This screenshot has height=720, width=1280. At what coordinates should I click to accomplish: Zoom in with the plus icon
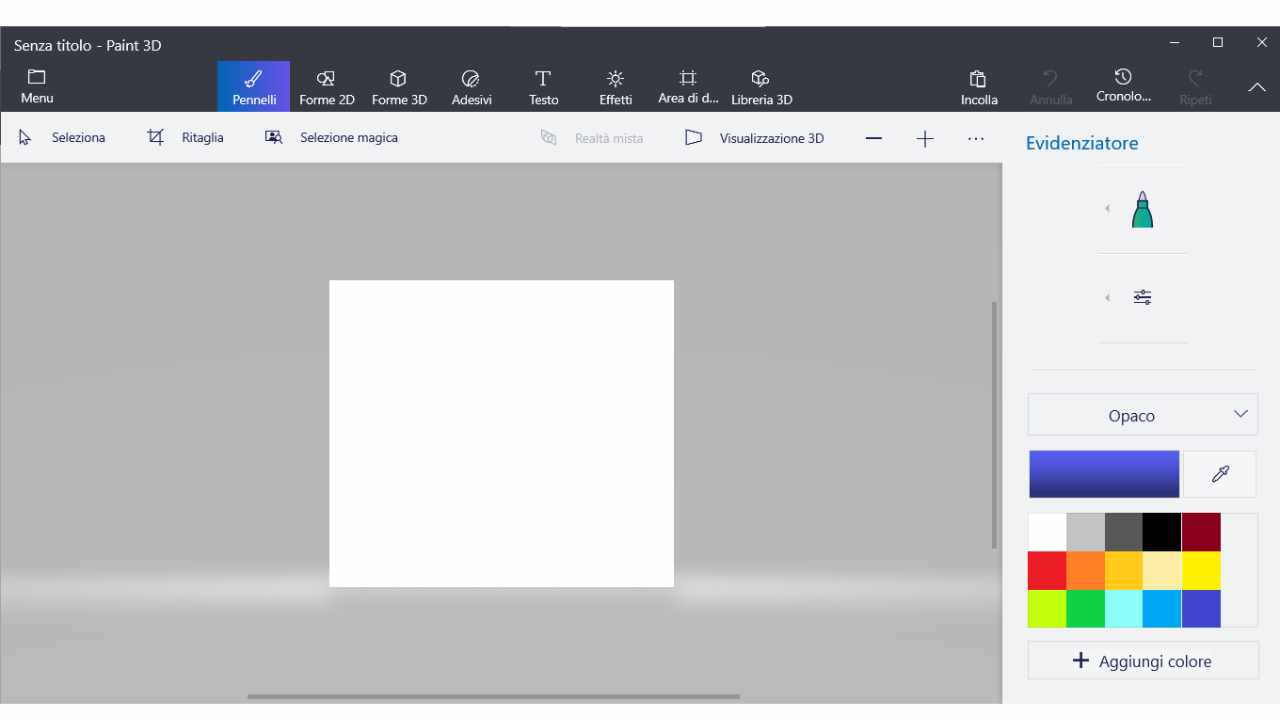925,139
